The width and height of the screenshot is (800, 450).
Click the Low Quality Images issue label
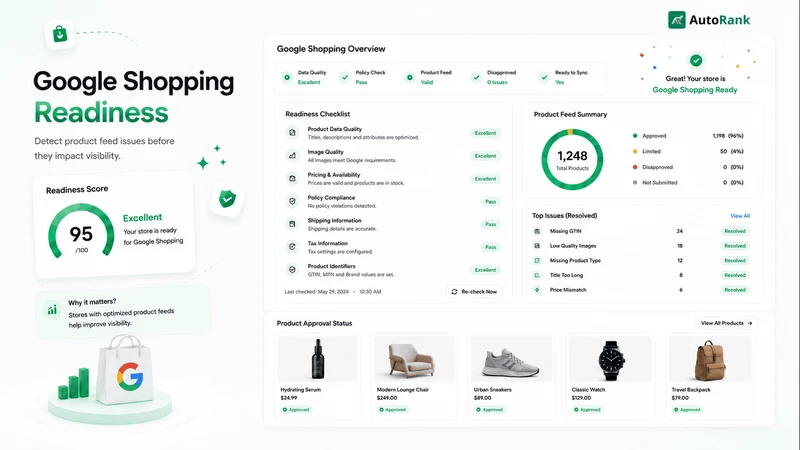coord(573,246)
